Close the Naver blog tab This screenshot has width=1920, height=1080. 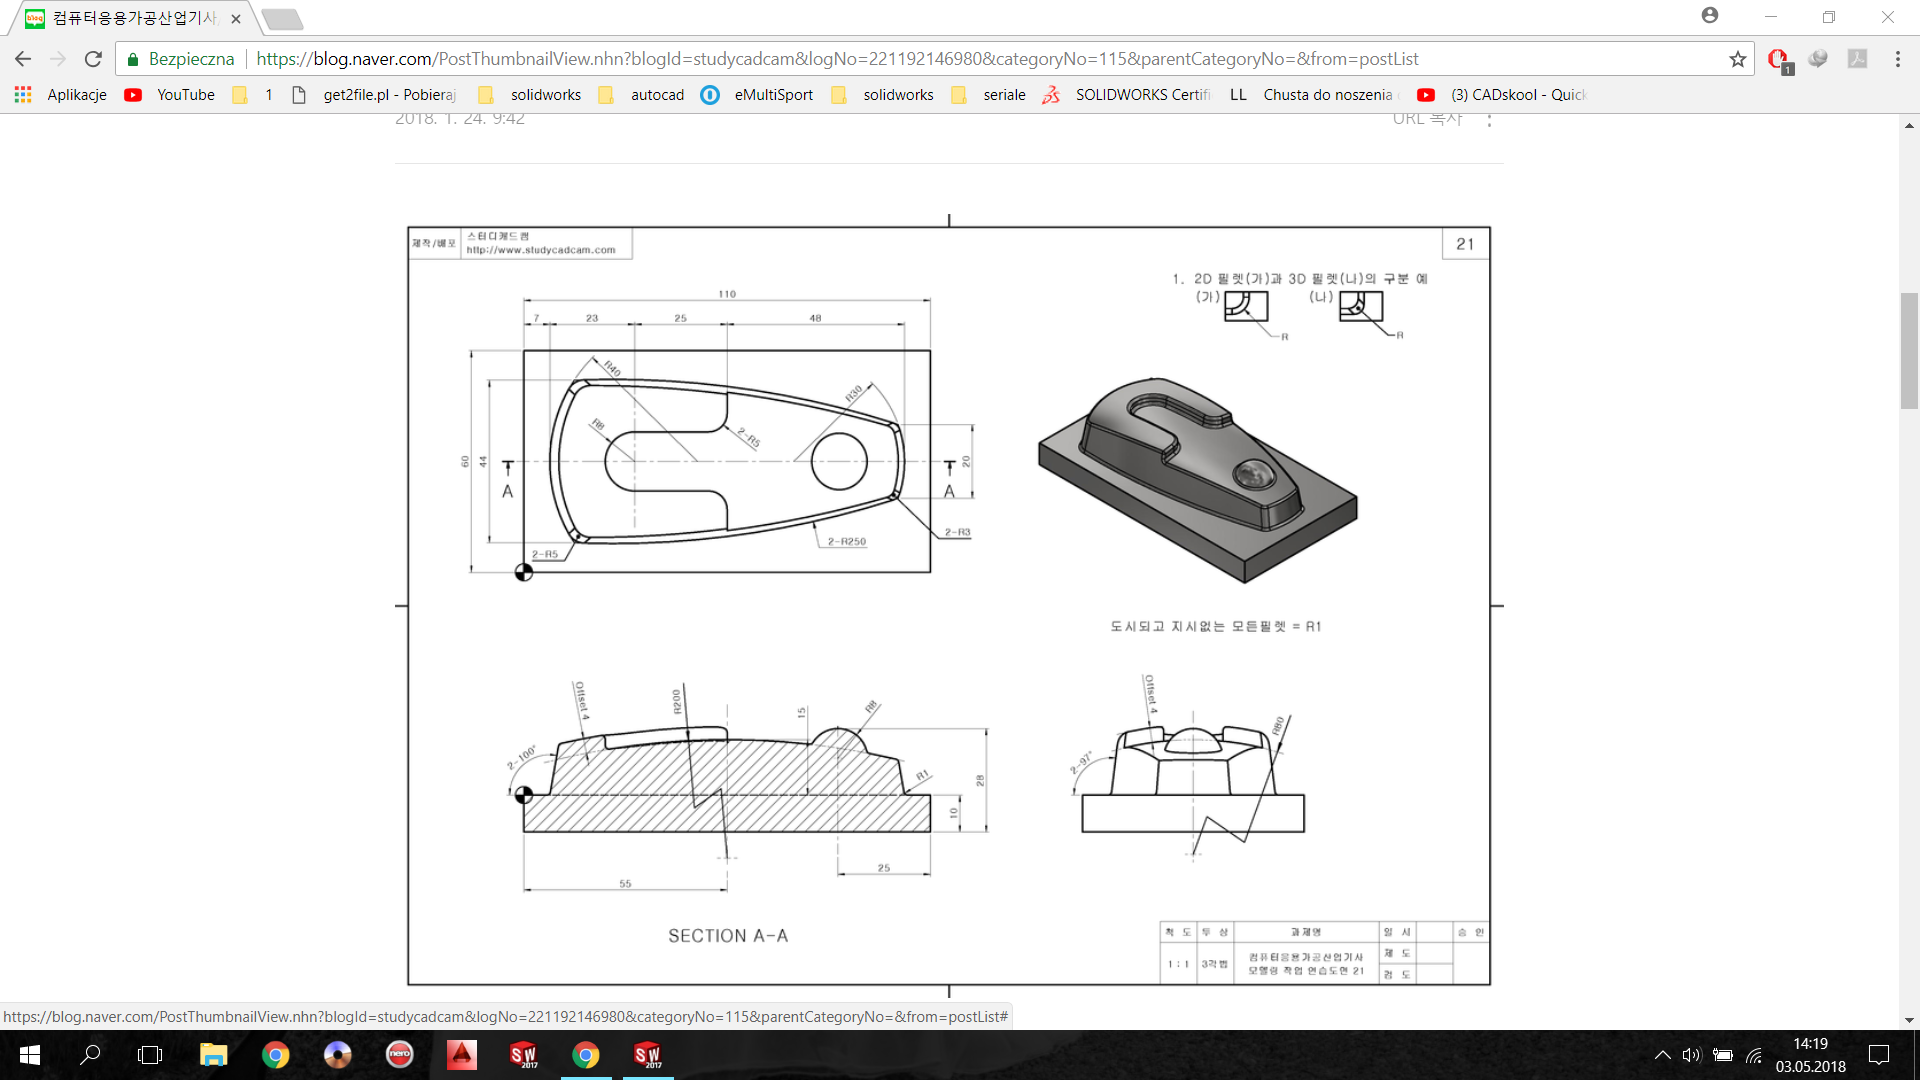coord(236,18)
